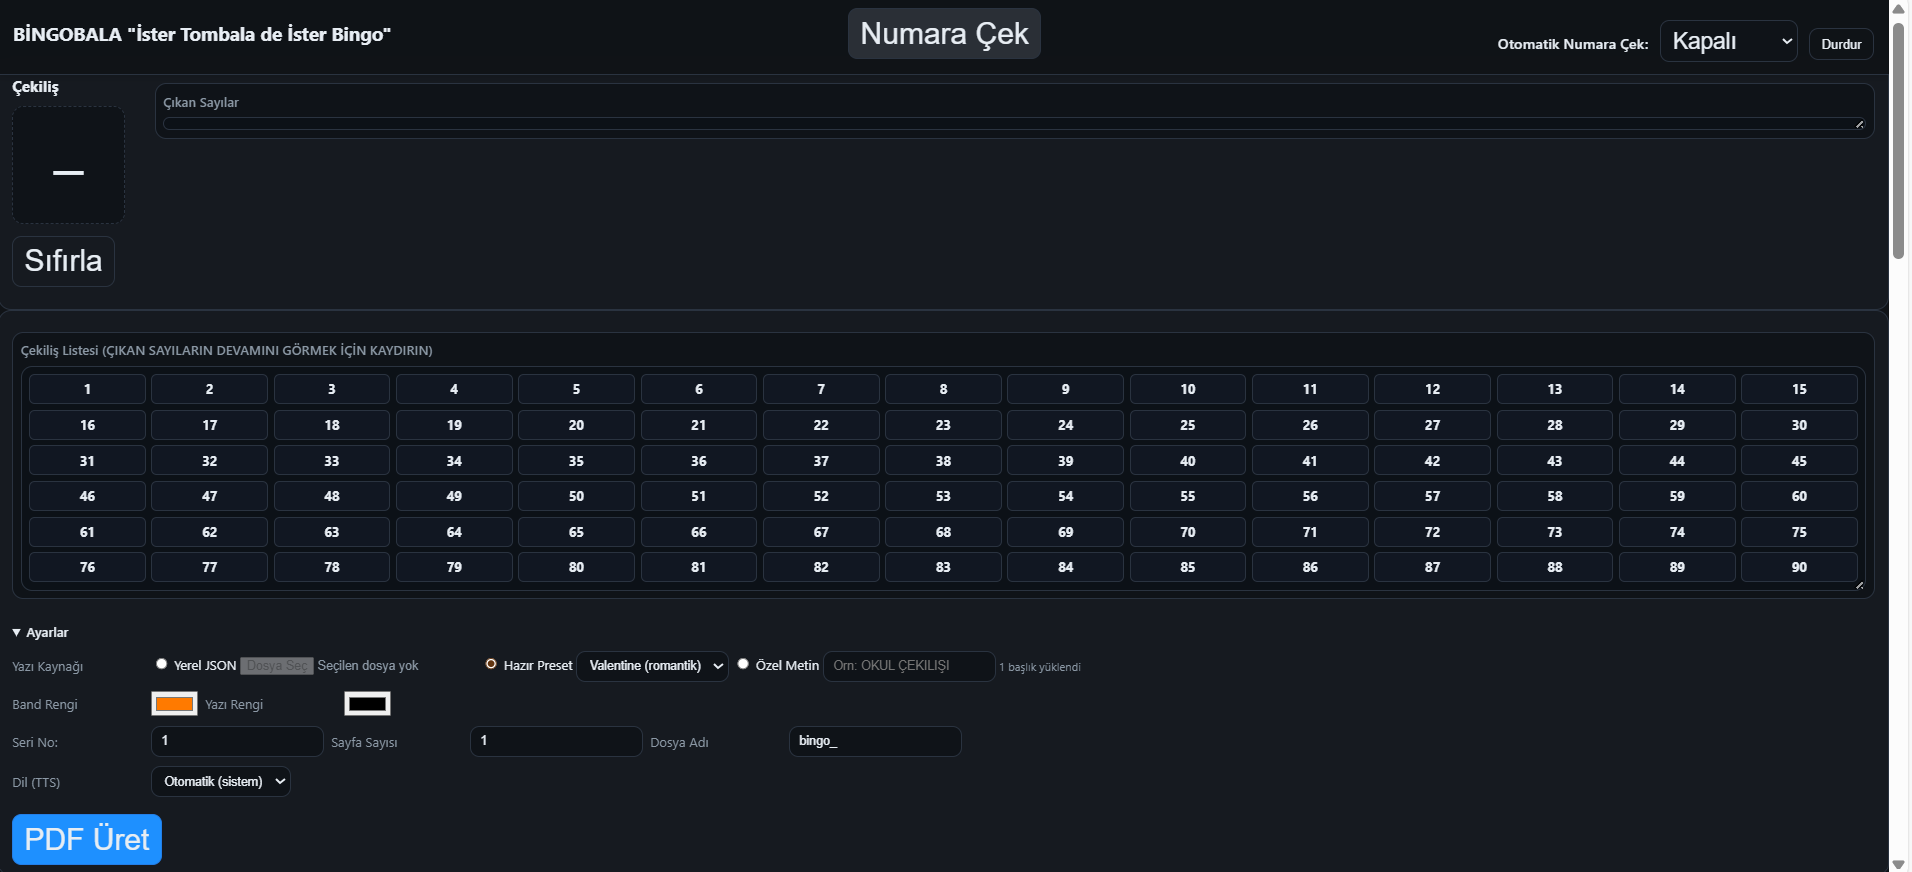Click the page scrollbar down arrow

(1898, 863)
